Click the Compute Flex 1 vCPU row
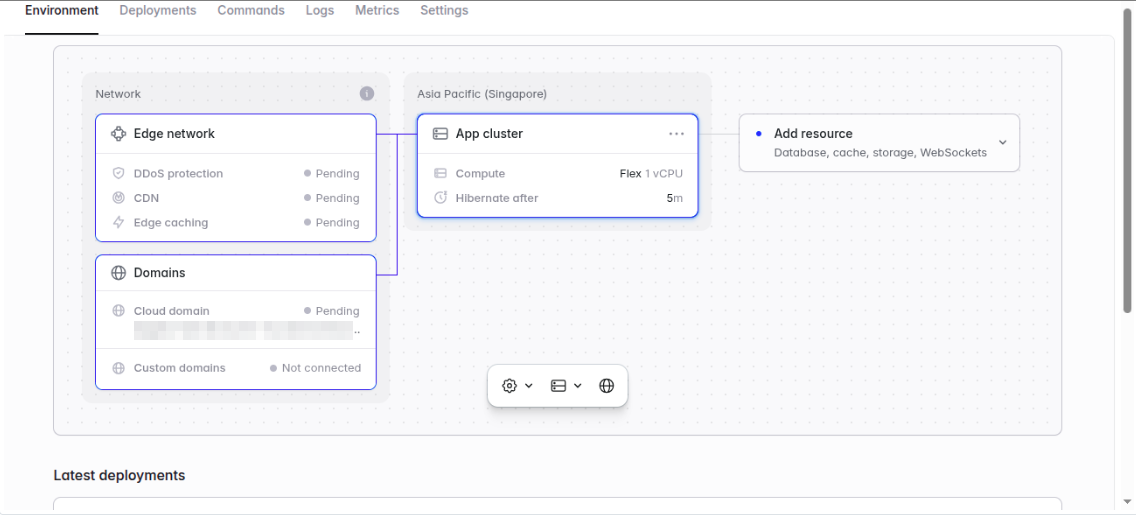1136x515 pixels. [558, 174]
